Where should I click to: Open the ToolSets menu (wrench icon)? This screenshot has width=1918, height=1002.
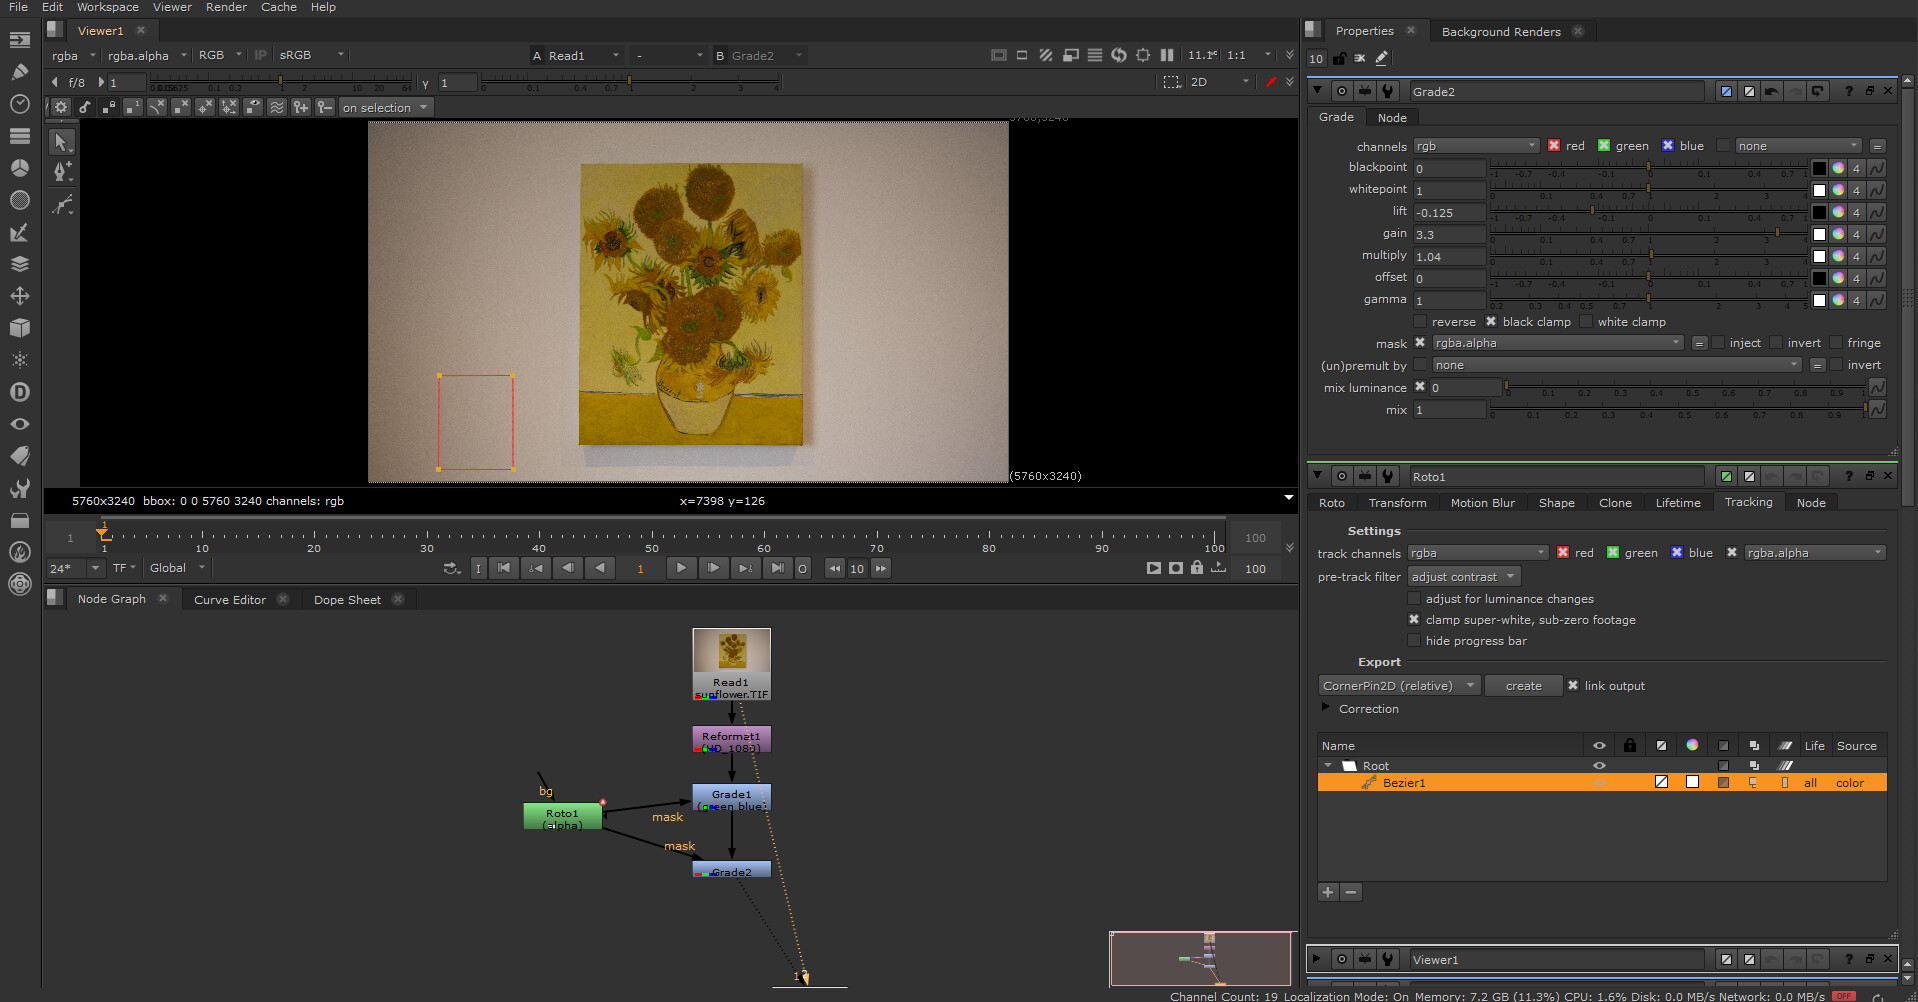pos(20,489)
